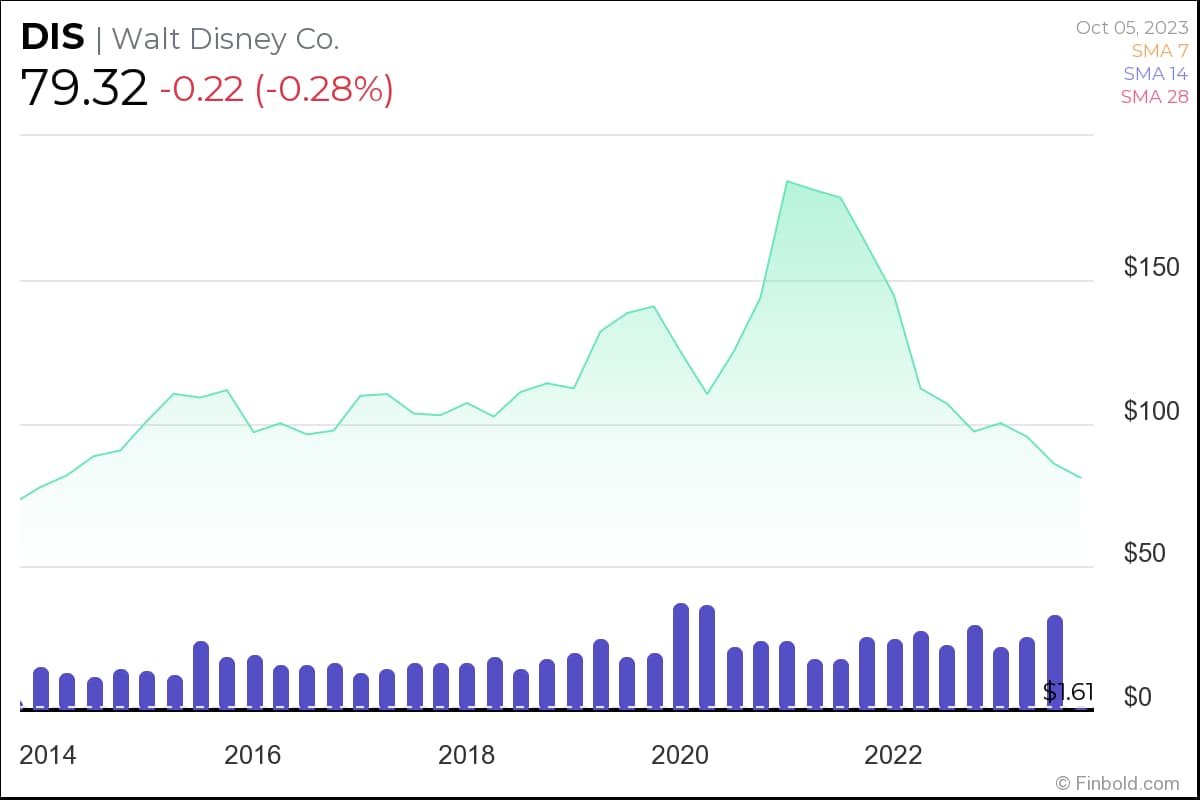The height and width of the screenshot is (800, 1200).
Task: Click the tallest volume bar at 2020
Action: click(681, 656)
